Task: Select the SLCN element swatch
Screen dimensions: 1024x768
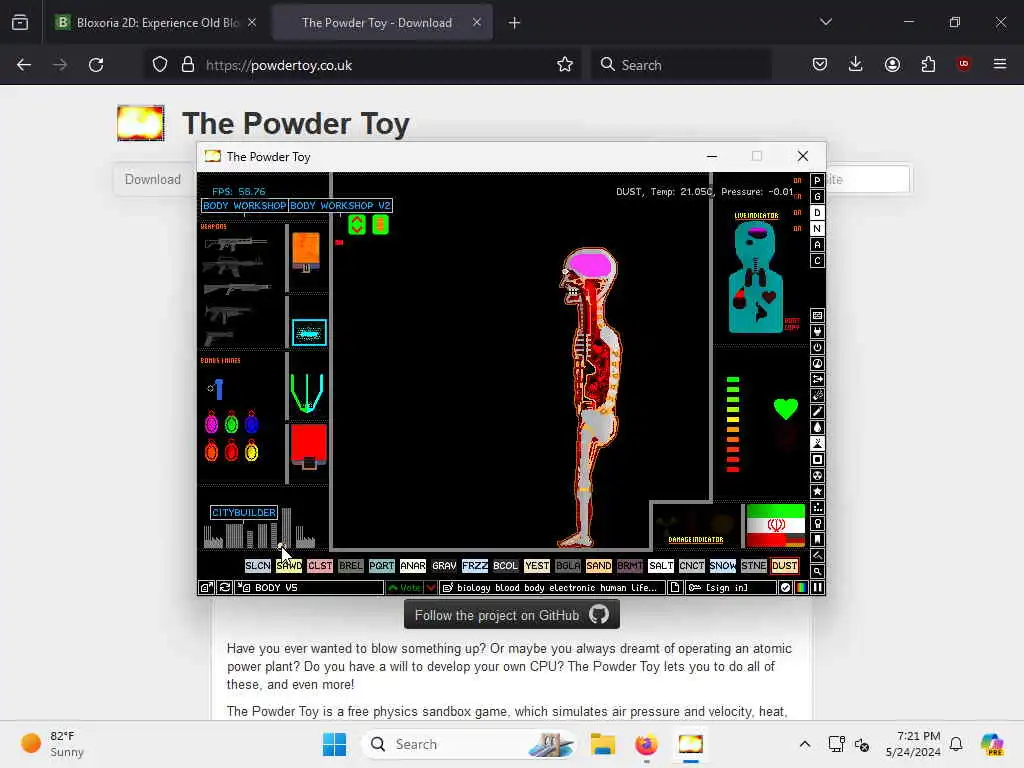Action: pyautogui.click(x=257, y=566)
